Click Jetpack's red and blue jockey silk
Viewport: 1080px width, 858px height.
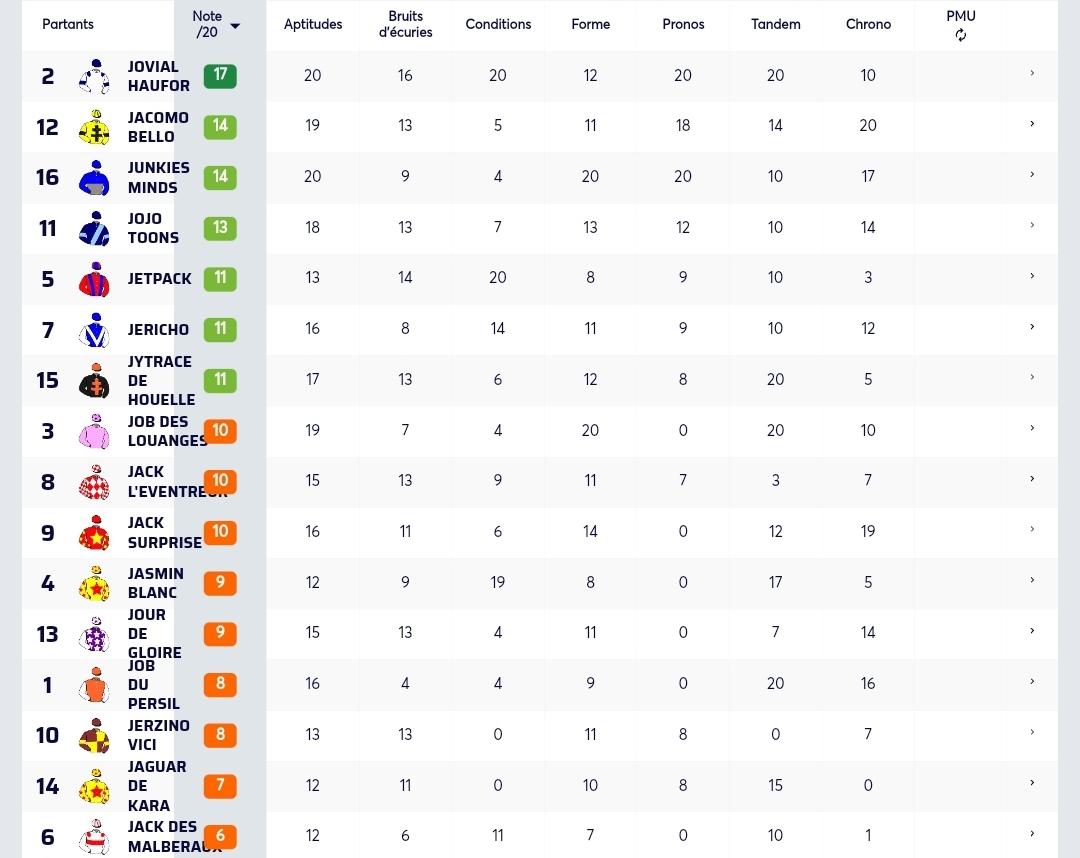[94, 279]
